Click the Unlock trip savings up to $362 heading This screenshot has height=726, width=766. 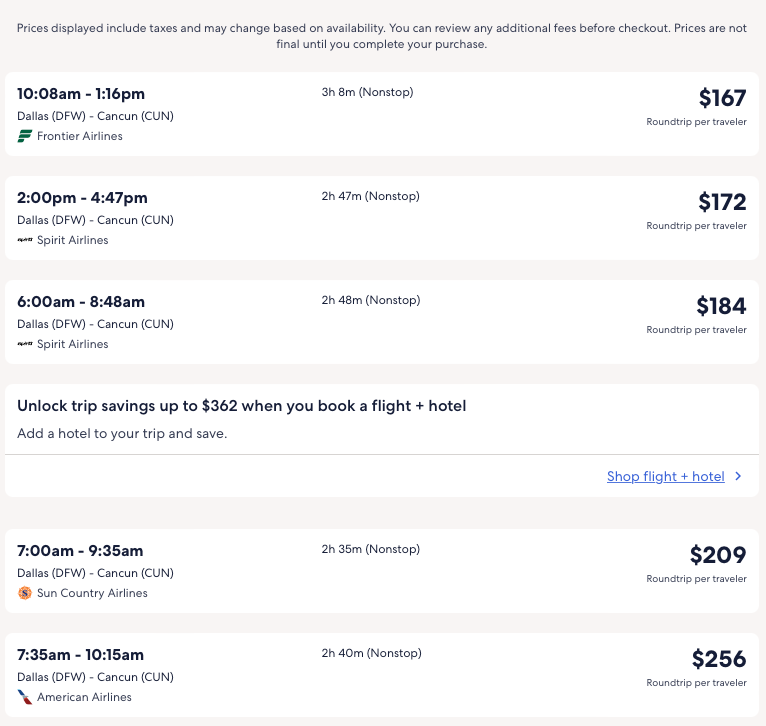pos(242,406)
